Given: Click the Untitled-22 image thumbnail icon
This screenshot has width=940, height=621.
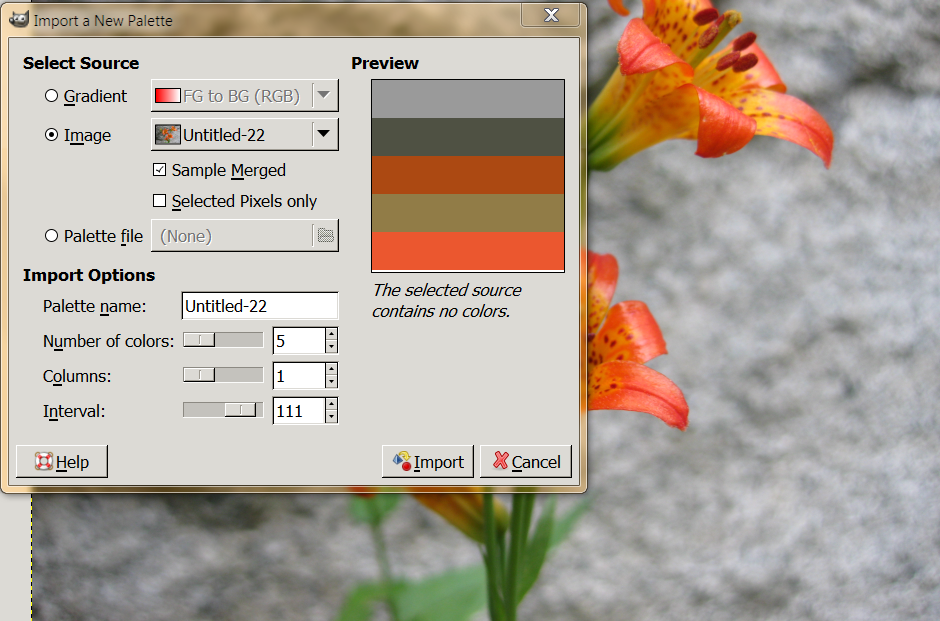Looking at the screenshot, I should [x=167, y=135].
